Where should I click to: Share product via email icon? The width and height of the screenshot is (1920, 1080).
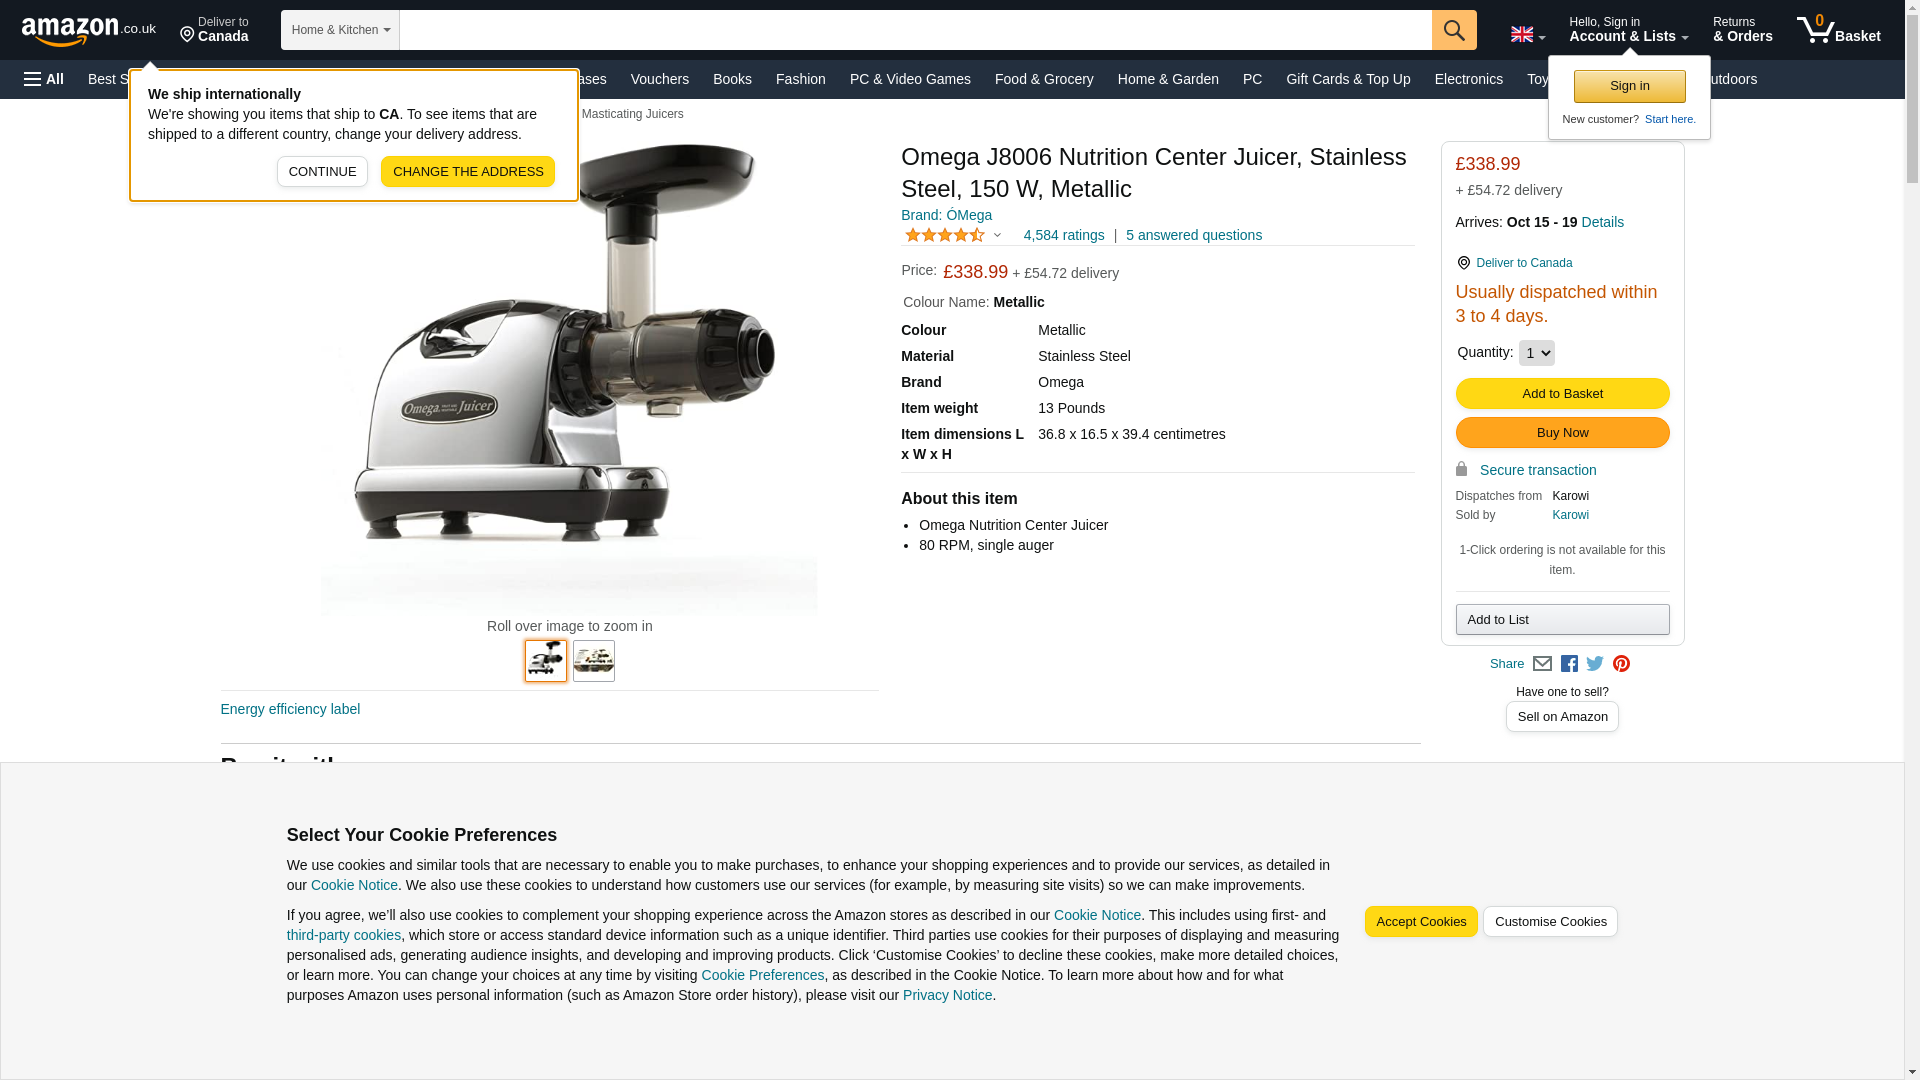(1542, 664)
